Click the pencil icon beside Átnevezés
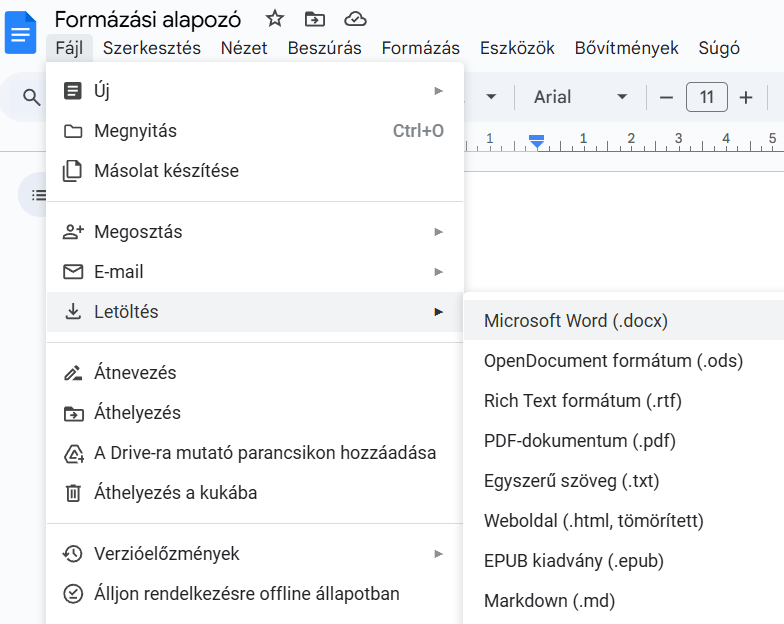 (x=73, y=373)
